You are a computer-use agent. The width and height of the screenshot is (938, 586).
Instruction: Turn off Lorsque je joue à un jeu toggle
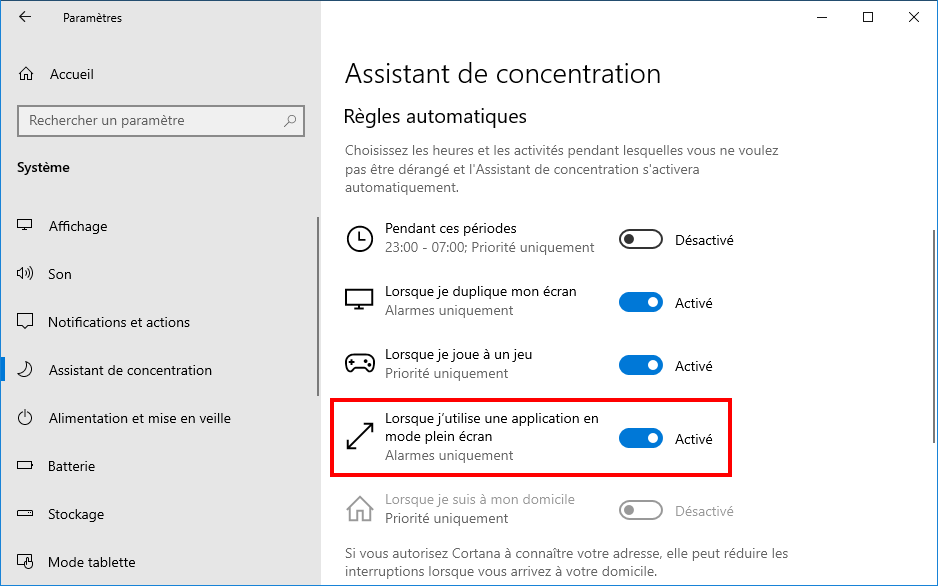(641, 365)
